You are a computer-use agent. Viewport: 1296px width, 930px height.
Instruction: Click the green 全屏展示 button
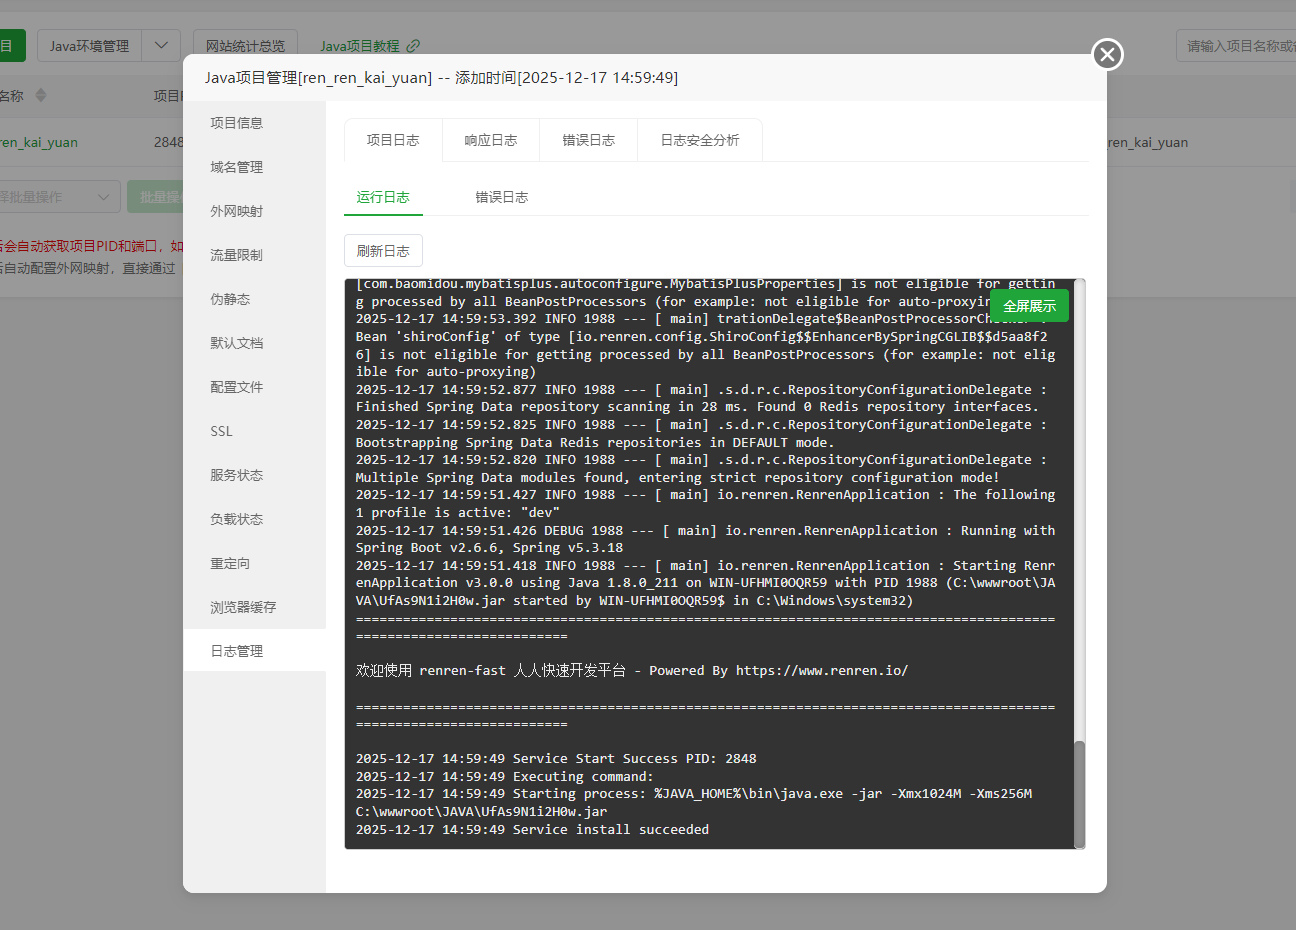(x=1029, y=306)
